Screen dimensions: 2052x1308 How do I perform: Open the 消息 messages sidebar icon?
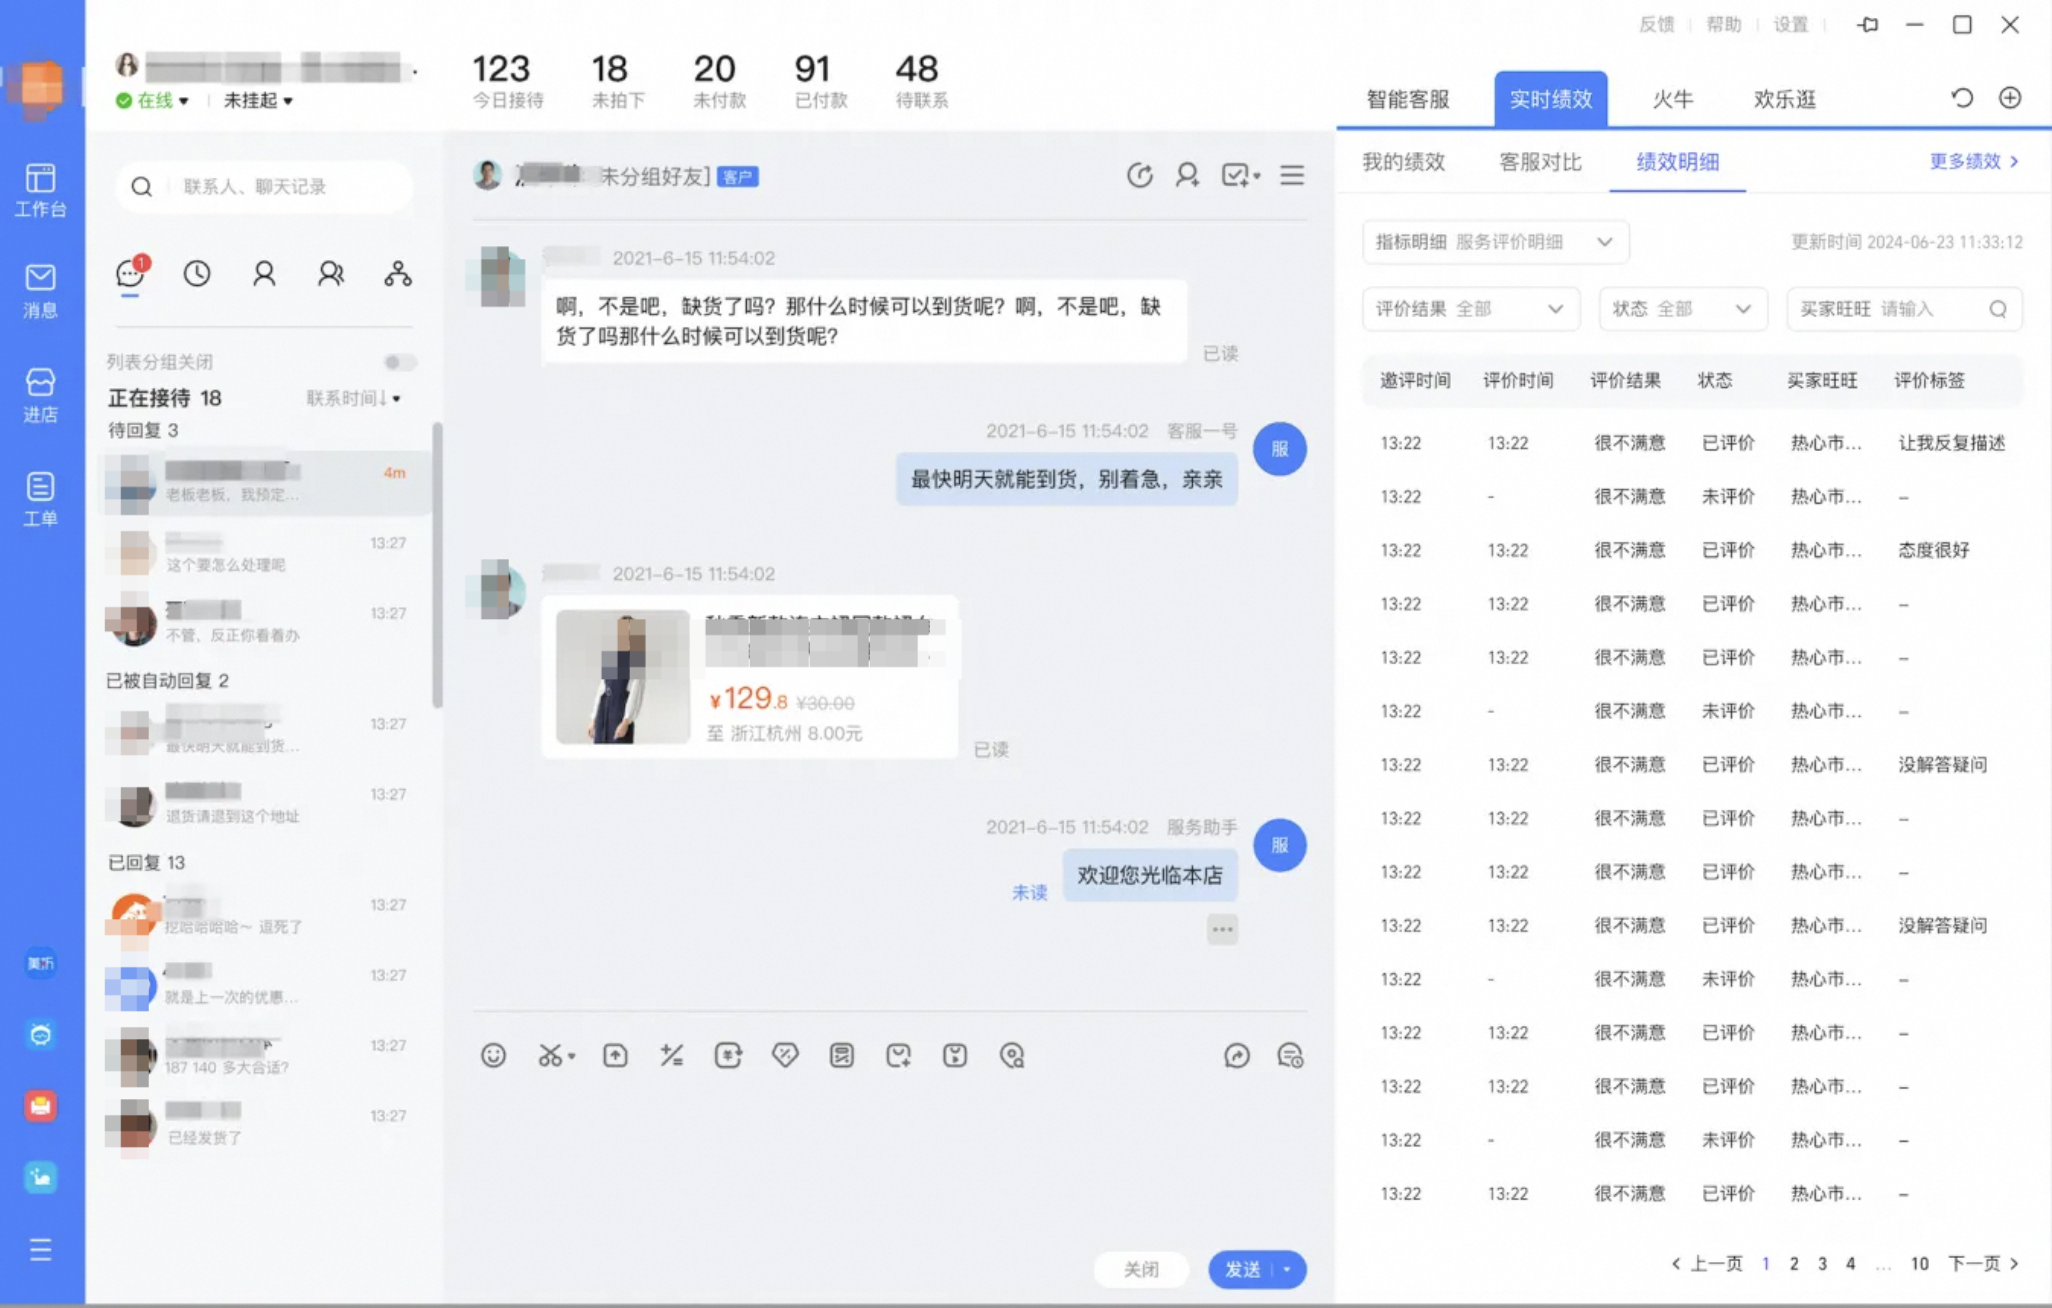click(40, 291)
